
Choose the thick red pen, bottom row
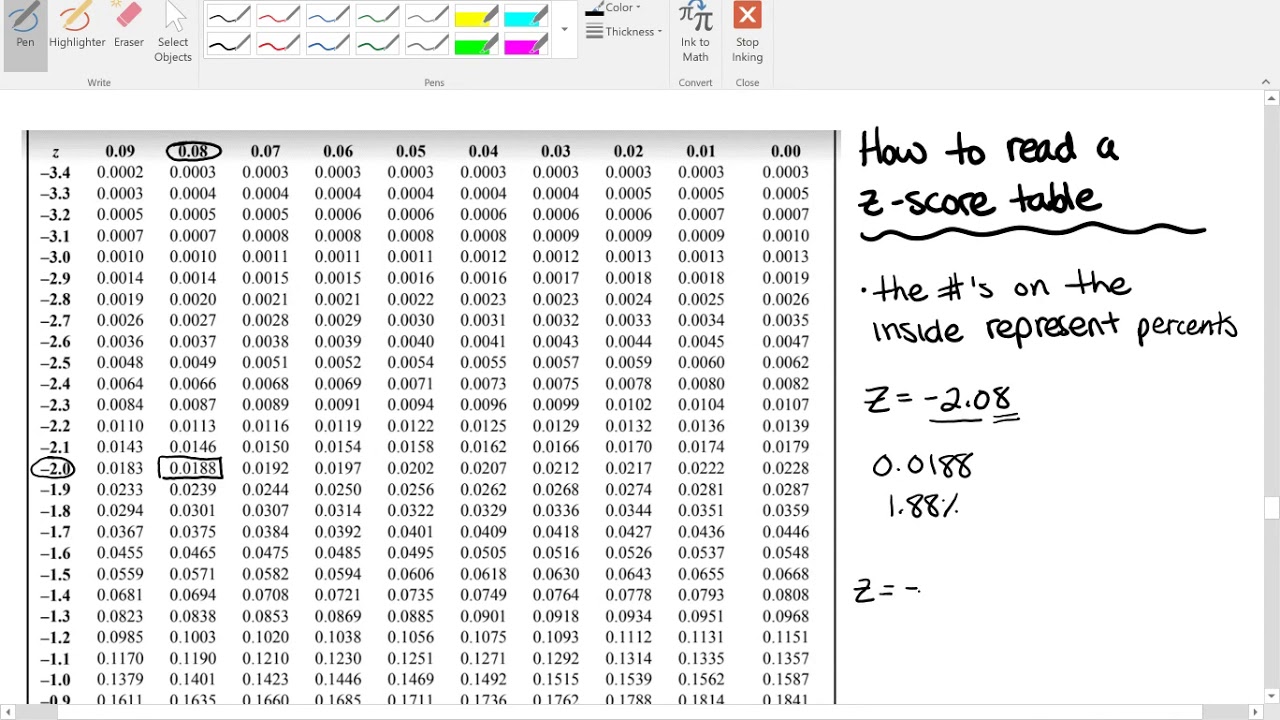[x=279, y=44]
